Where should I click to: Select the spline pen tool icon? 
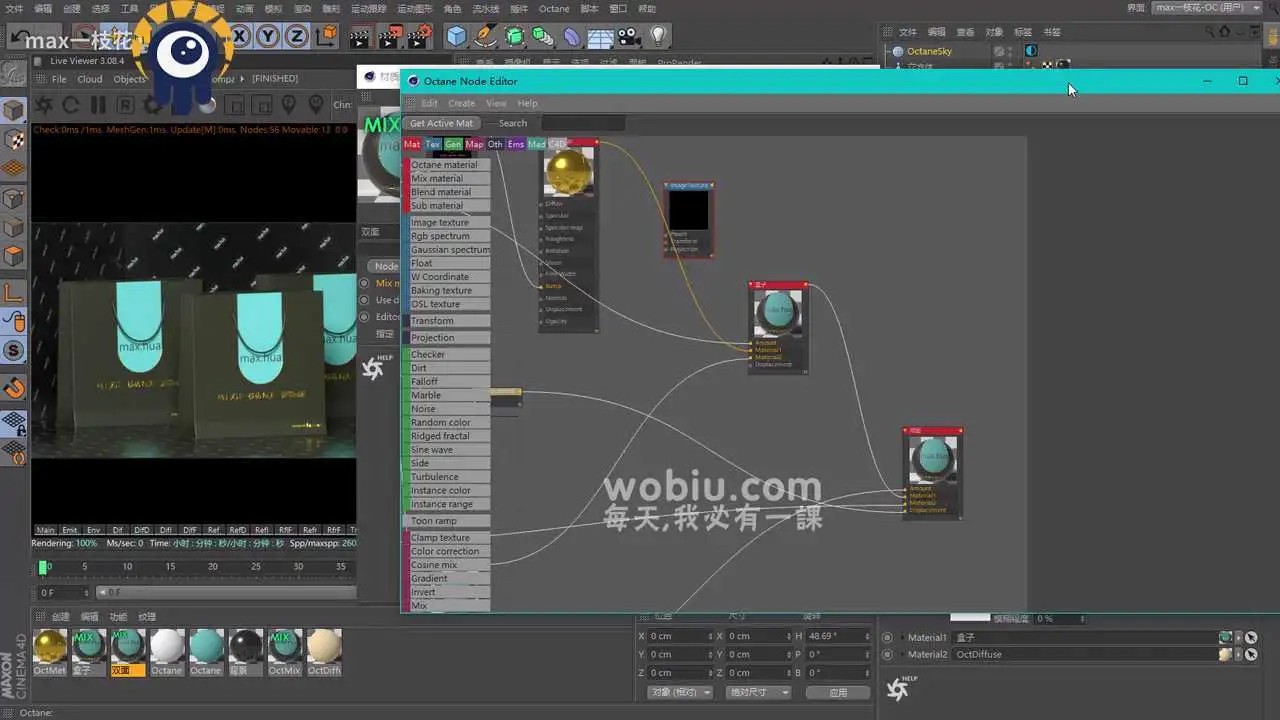pyautogui.click(x=485, y=37)
